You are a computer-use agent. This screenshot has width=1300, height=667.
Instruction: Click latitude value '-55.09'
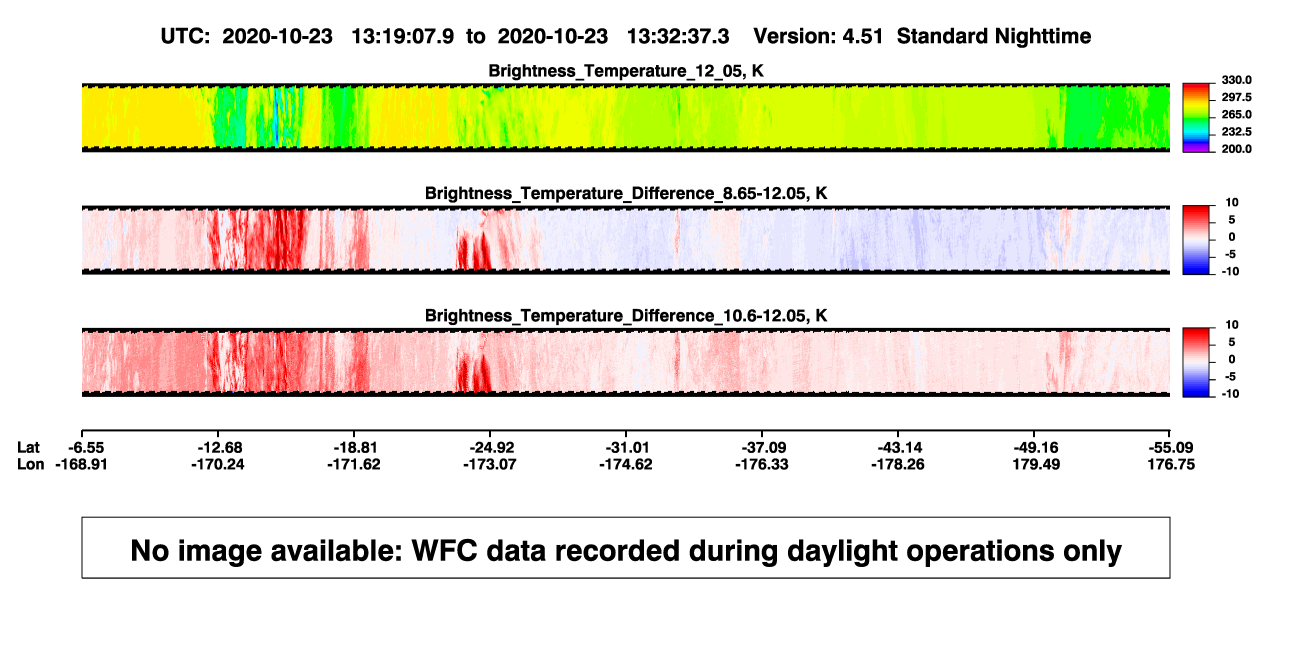pyautogui.click(x=1170, y=447)
